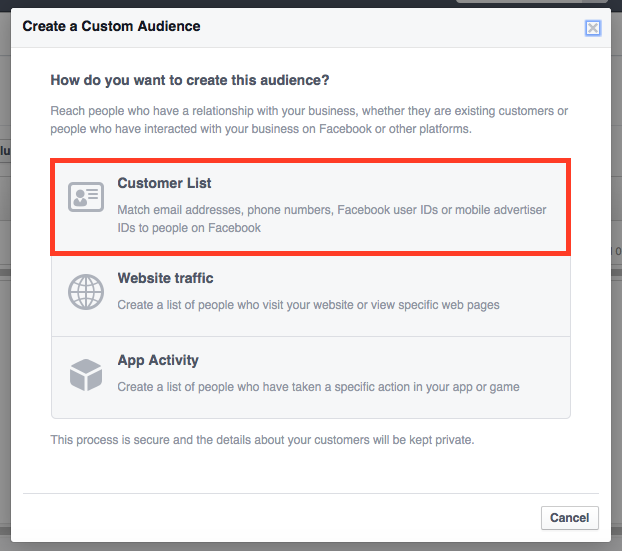The height and width of the screenshot is (551, 622).
Task: Click the "How do you want to create" heading
Action: 189,80
